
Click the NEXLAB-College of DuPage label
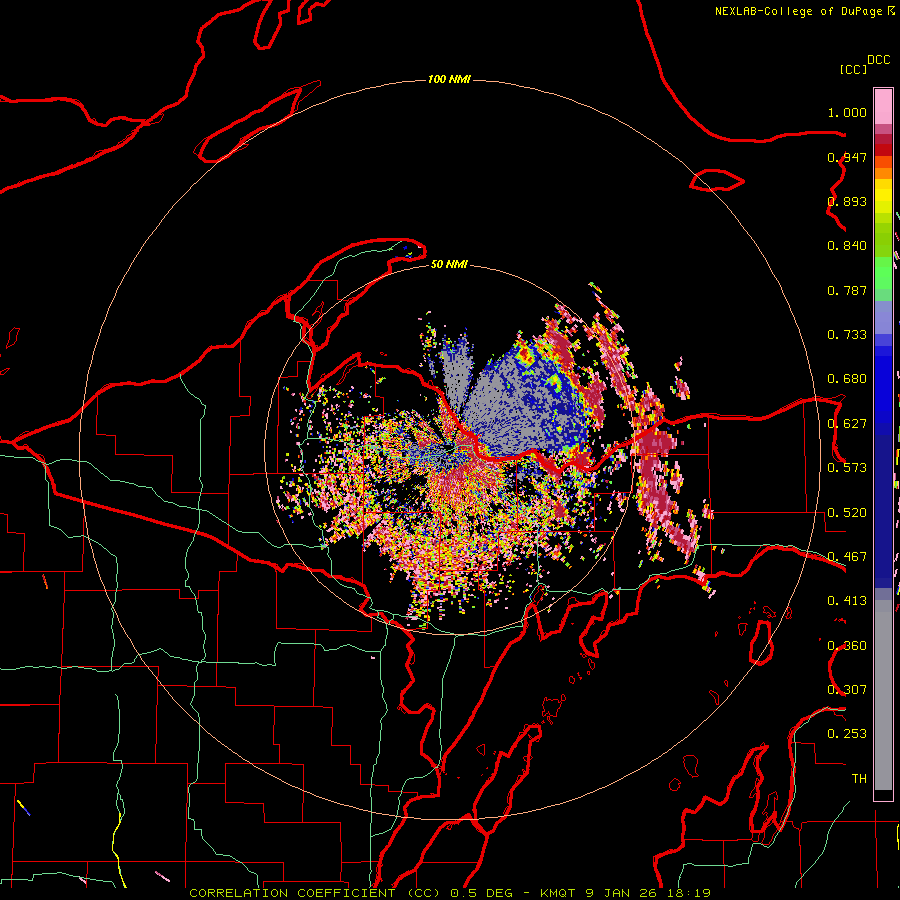(799, 11)
